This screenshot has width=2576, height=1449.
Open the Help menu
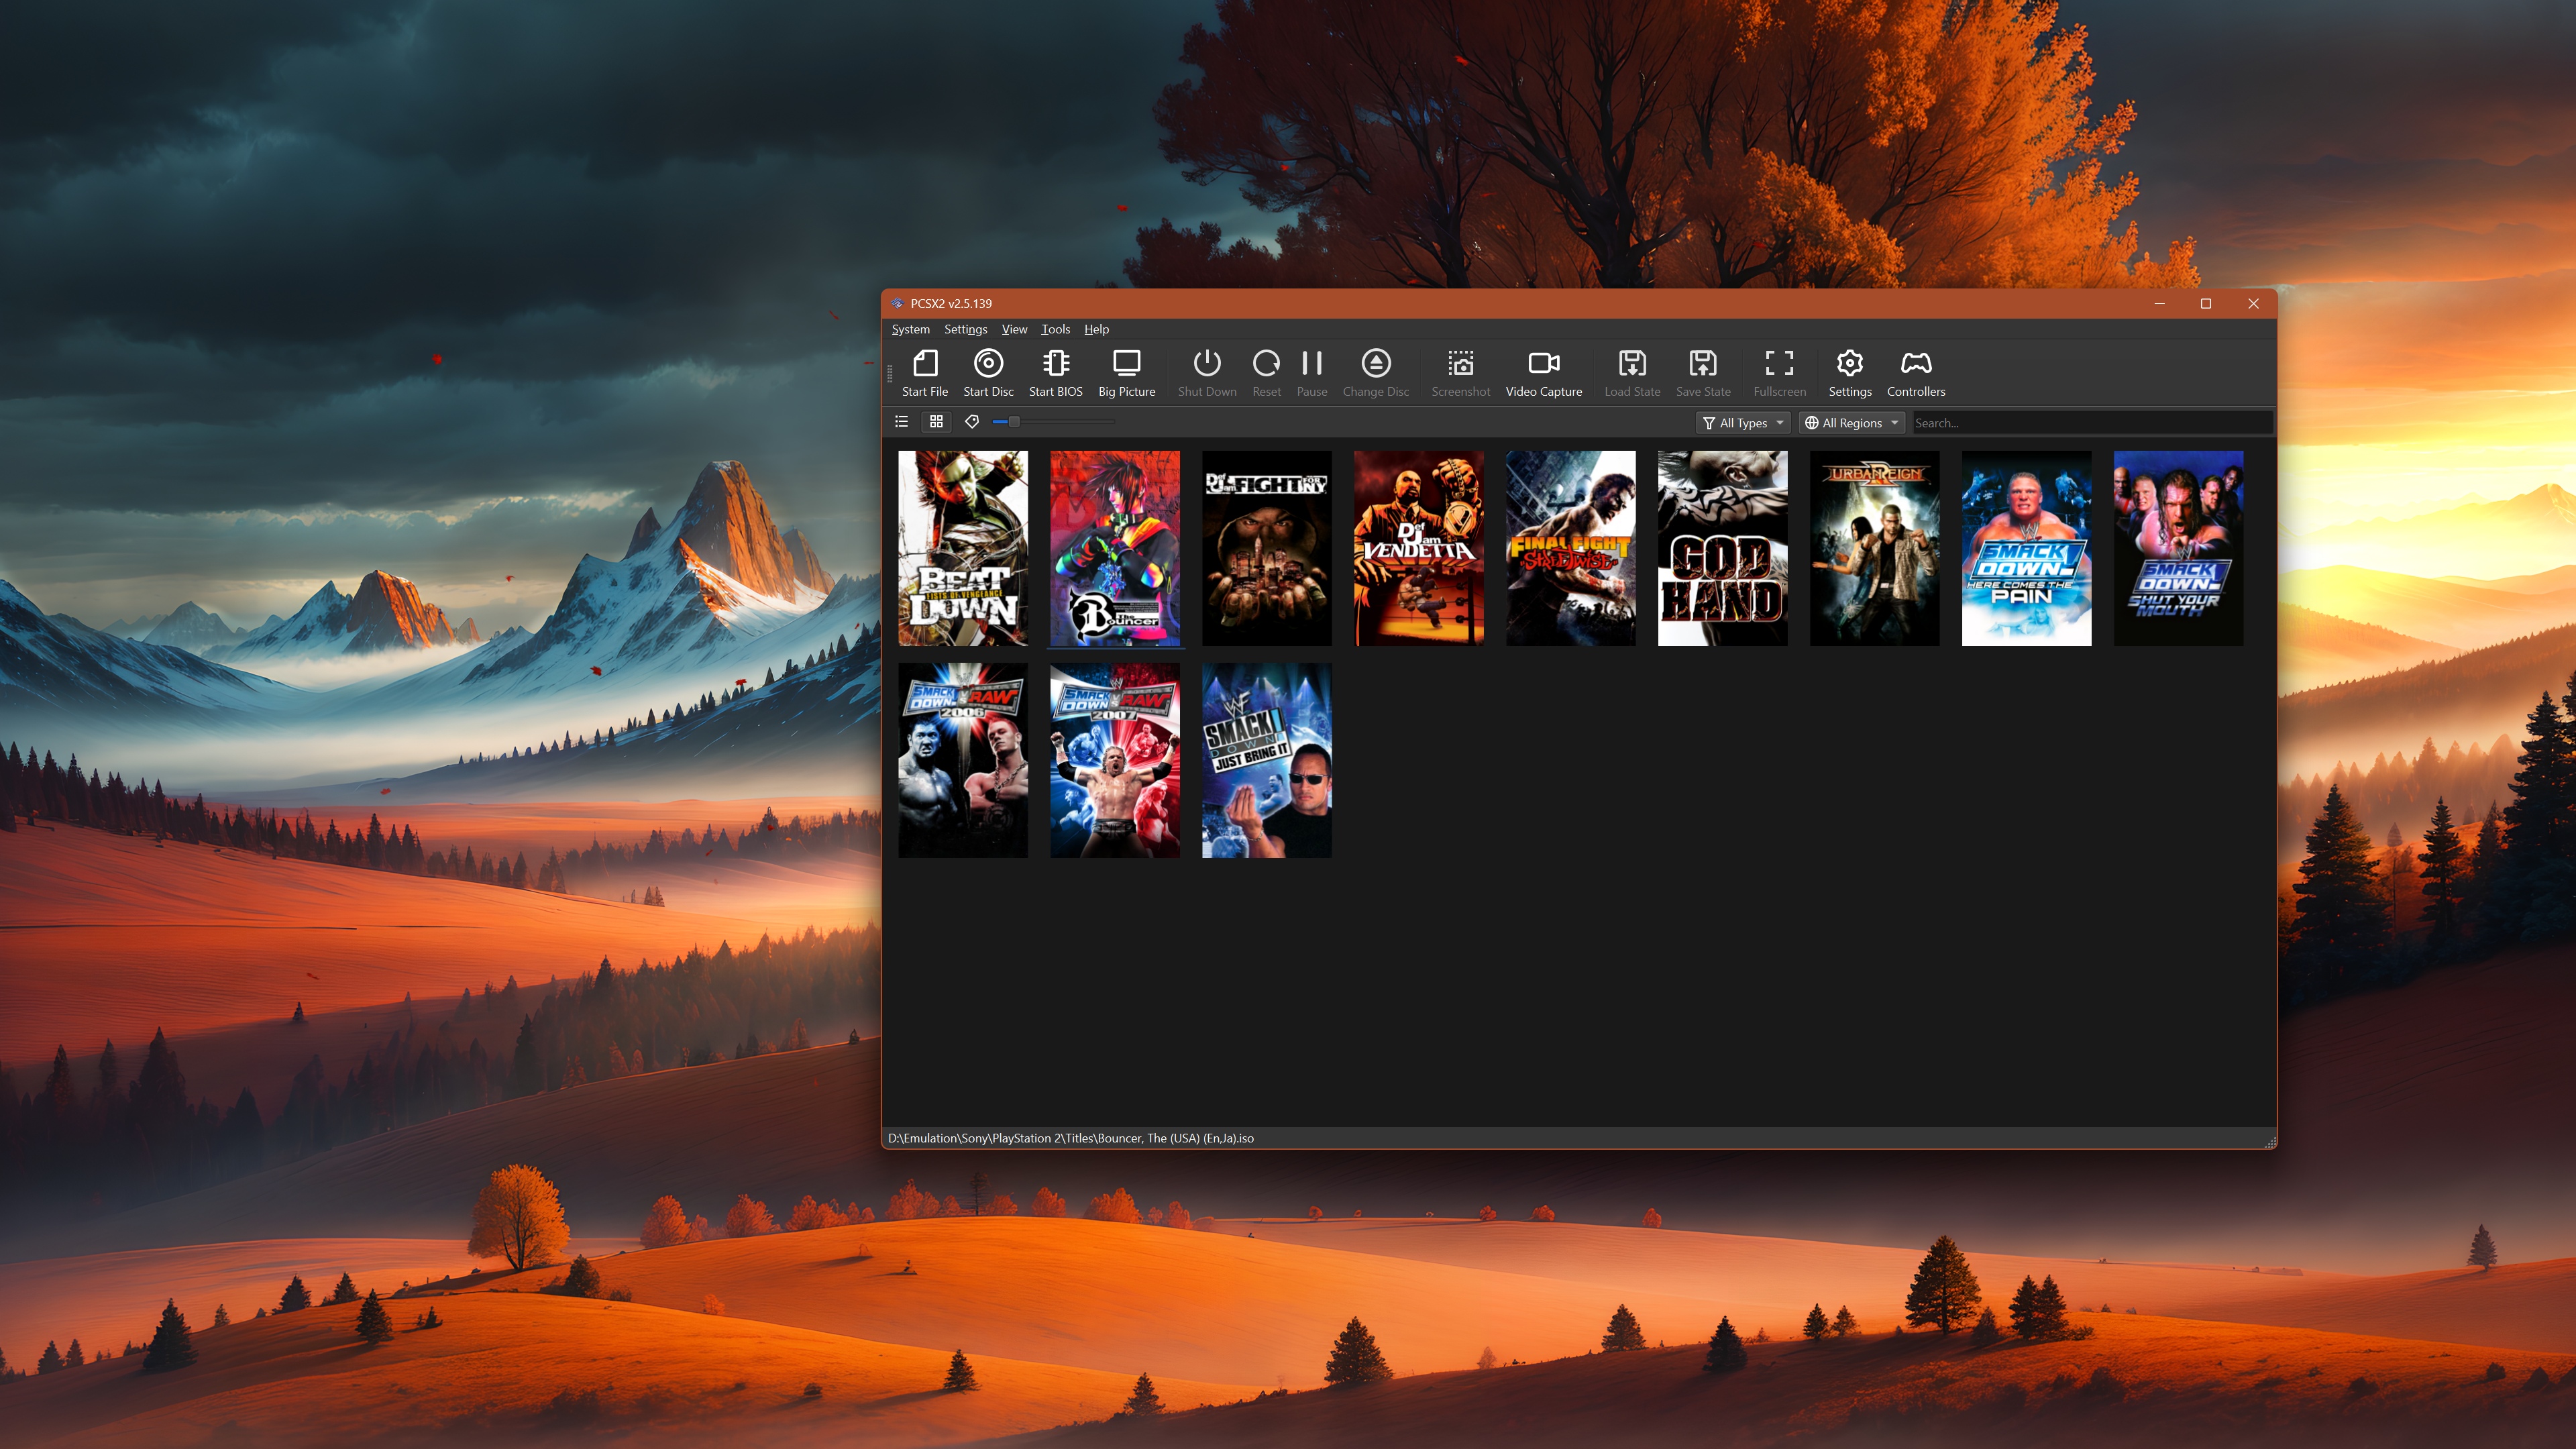(1096, 329)
